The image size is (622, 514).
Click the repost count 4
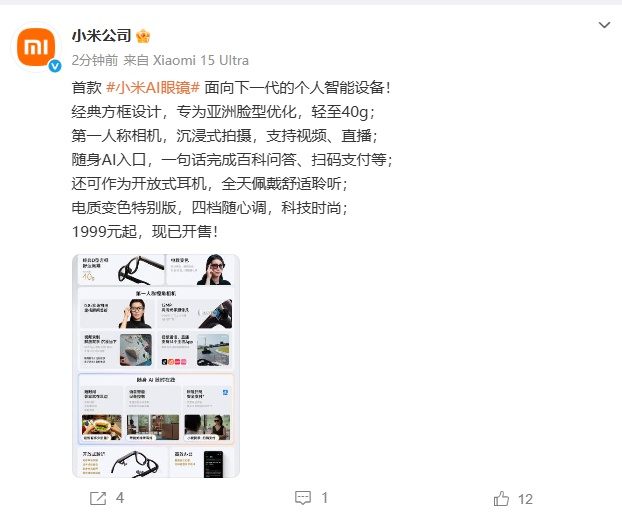click(120, 498)
